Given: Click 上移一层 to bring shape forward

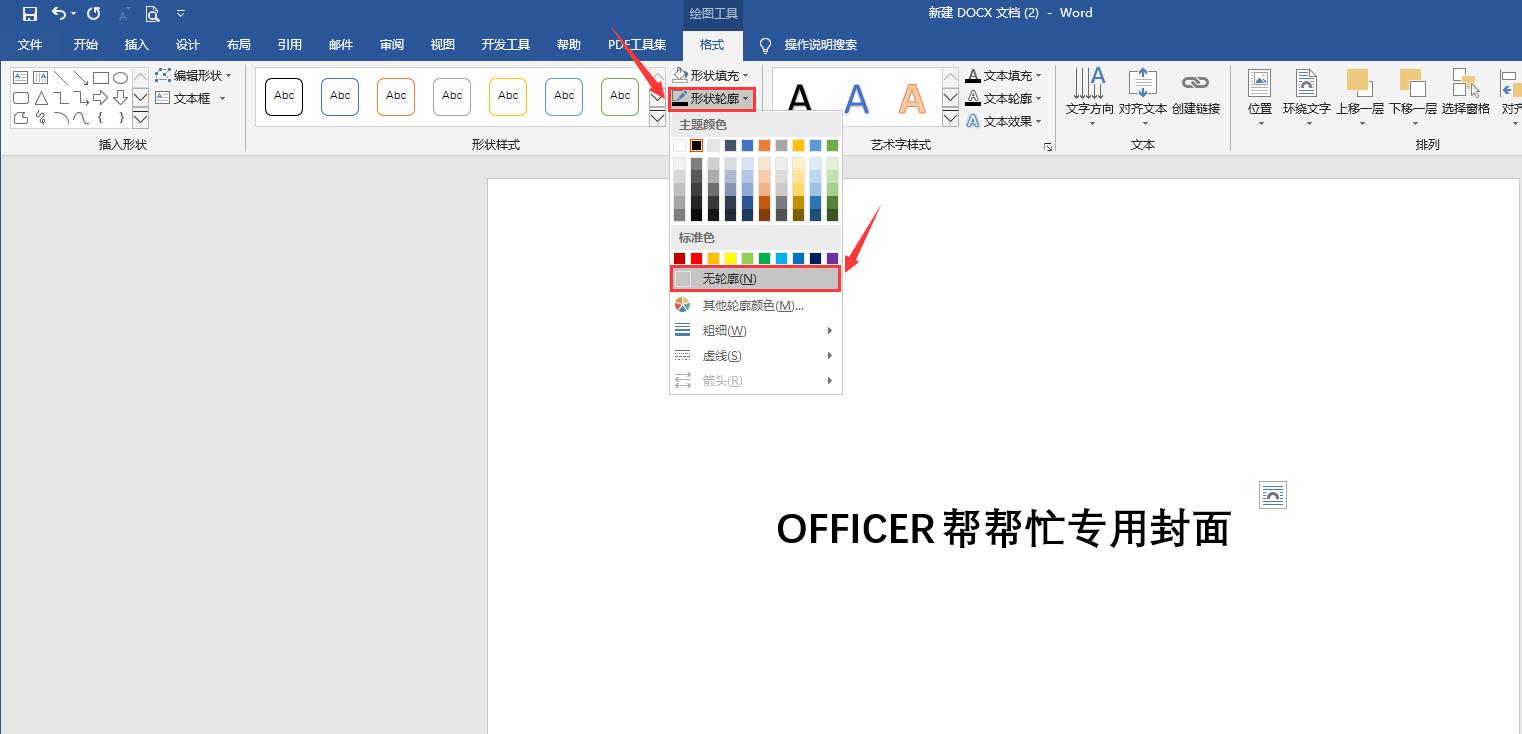Looking at the screenshot, I should (x=1358, y=92).
